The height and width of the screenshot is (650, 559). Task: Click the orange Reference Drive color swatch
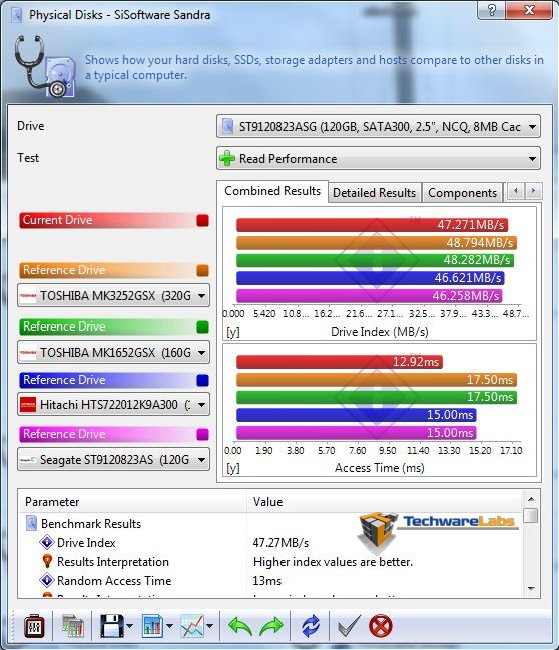(202, 271)
